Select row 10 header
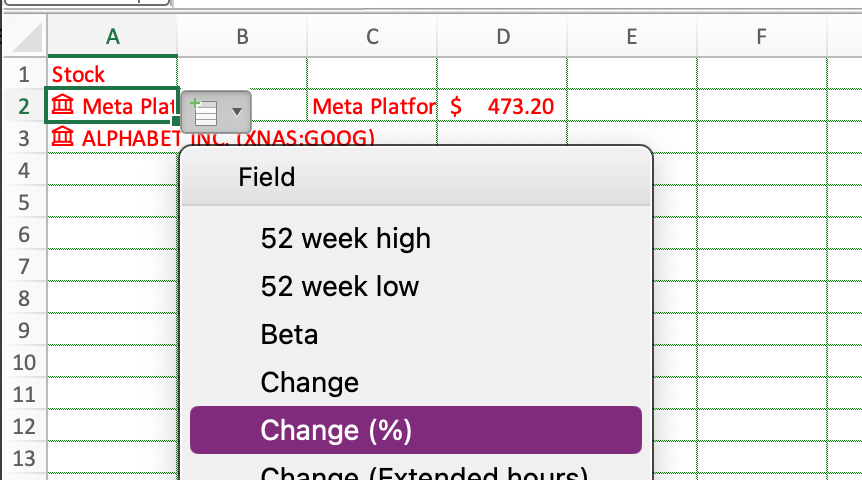The width and height of the screenshot is (862, 480). pos(24,362)
